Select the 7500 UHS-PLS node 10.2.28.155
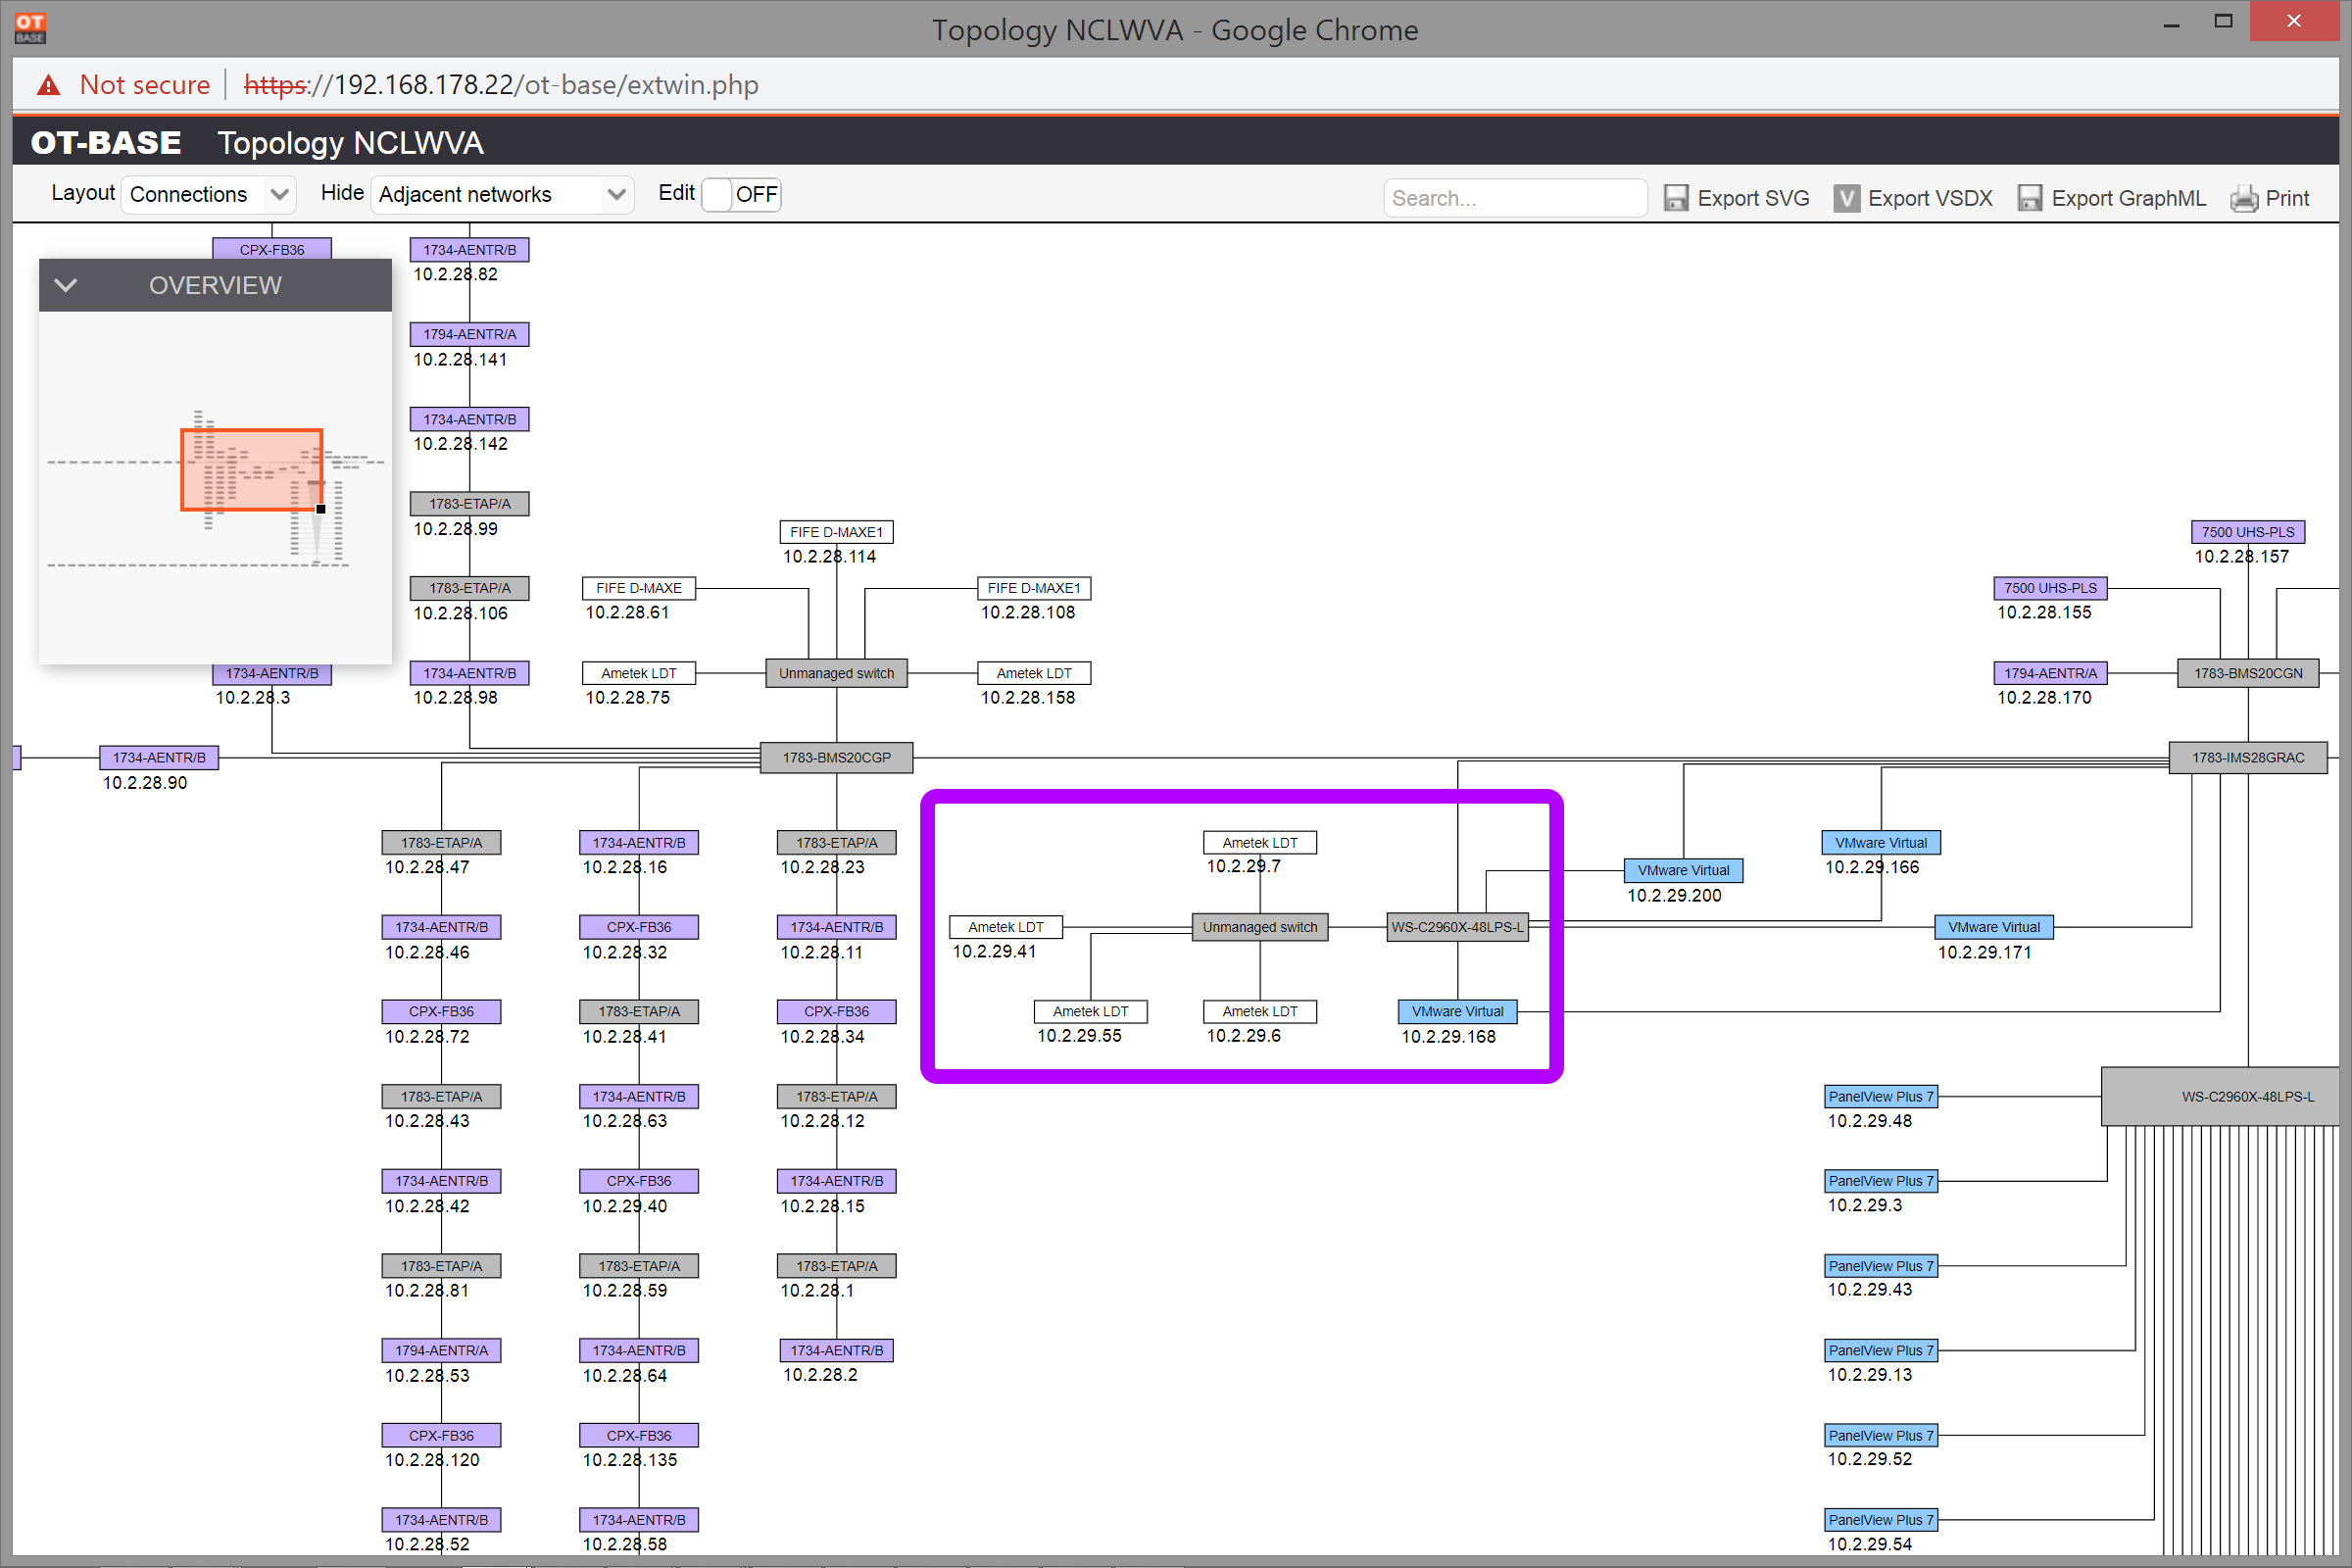This screenshot has width=2352, height=1568. 2050,588
